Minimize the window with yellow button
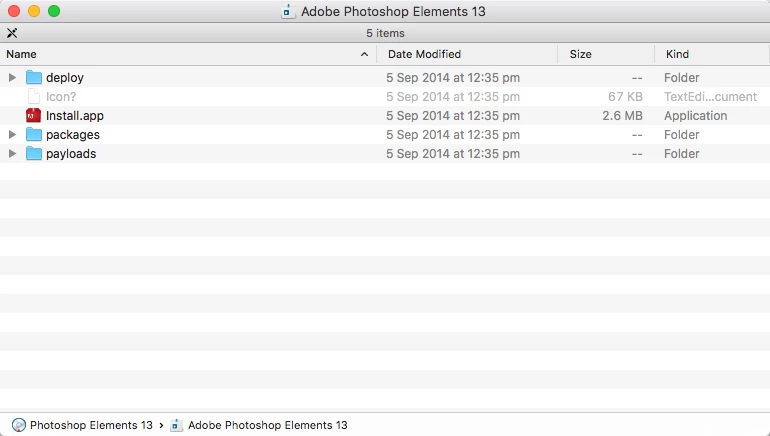The image size is (770, 436). pyautogui.click(x=34, y=11)
